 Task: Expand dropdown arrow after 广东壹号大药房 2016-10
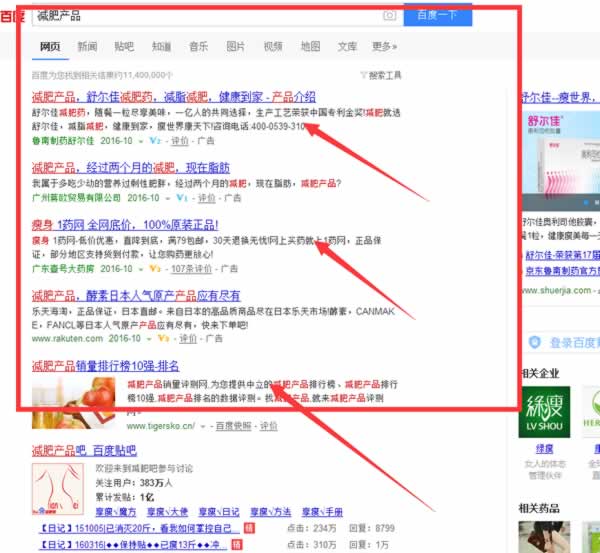tap(141, 269)
